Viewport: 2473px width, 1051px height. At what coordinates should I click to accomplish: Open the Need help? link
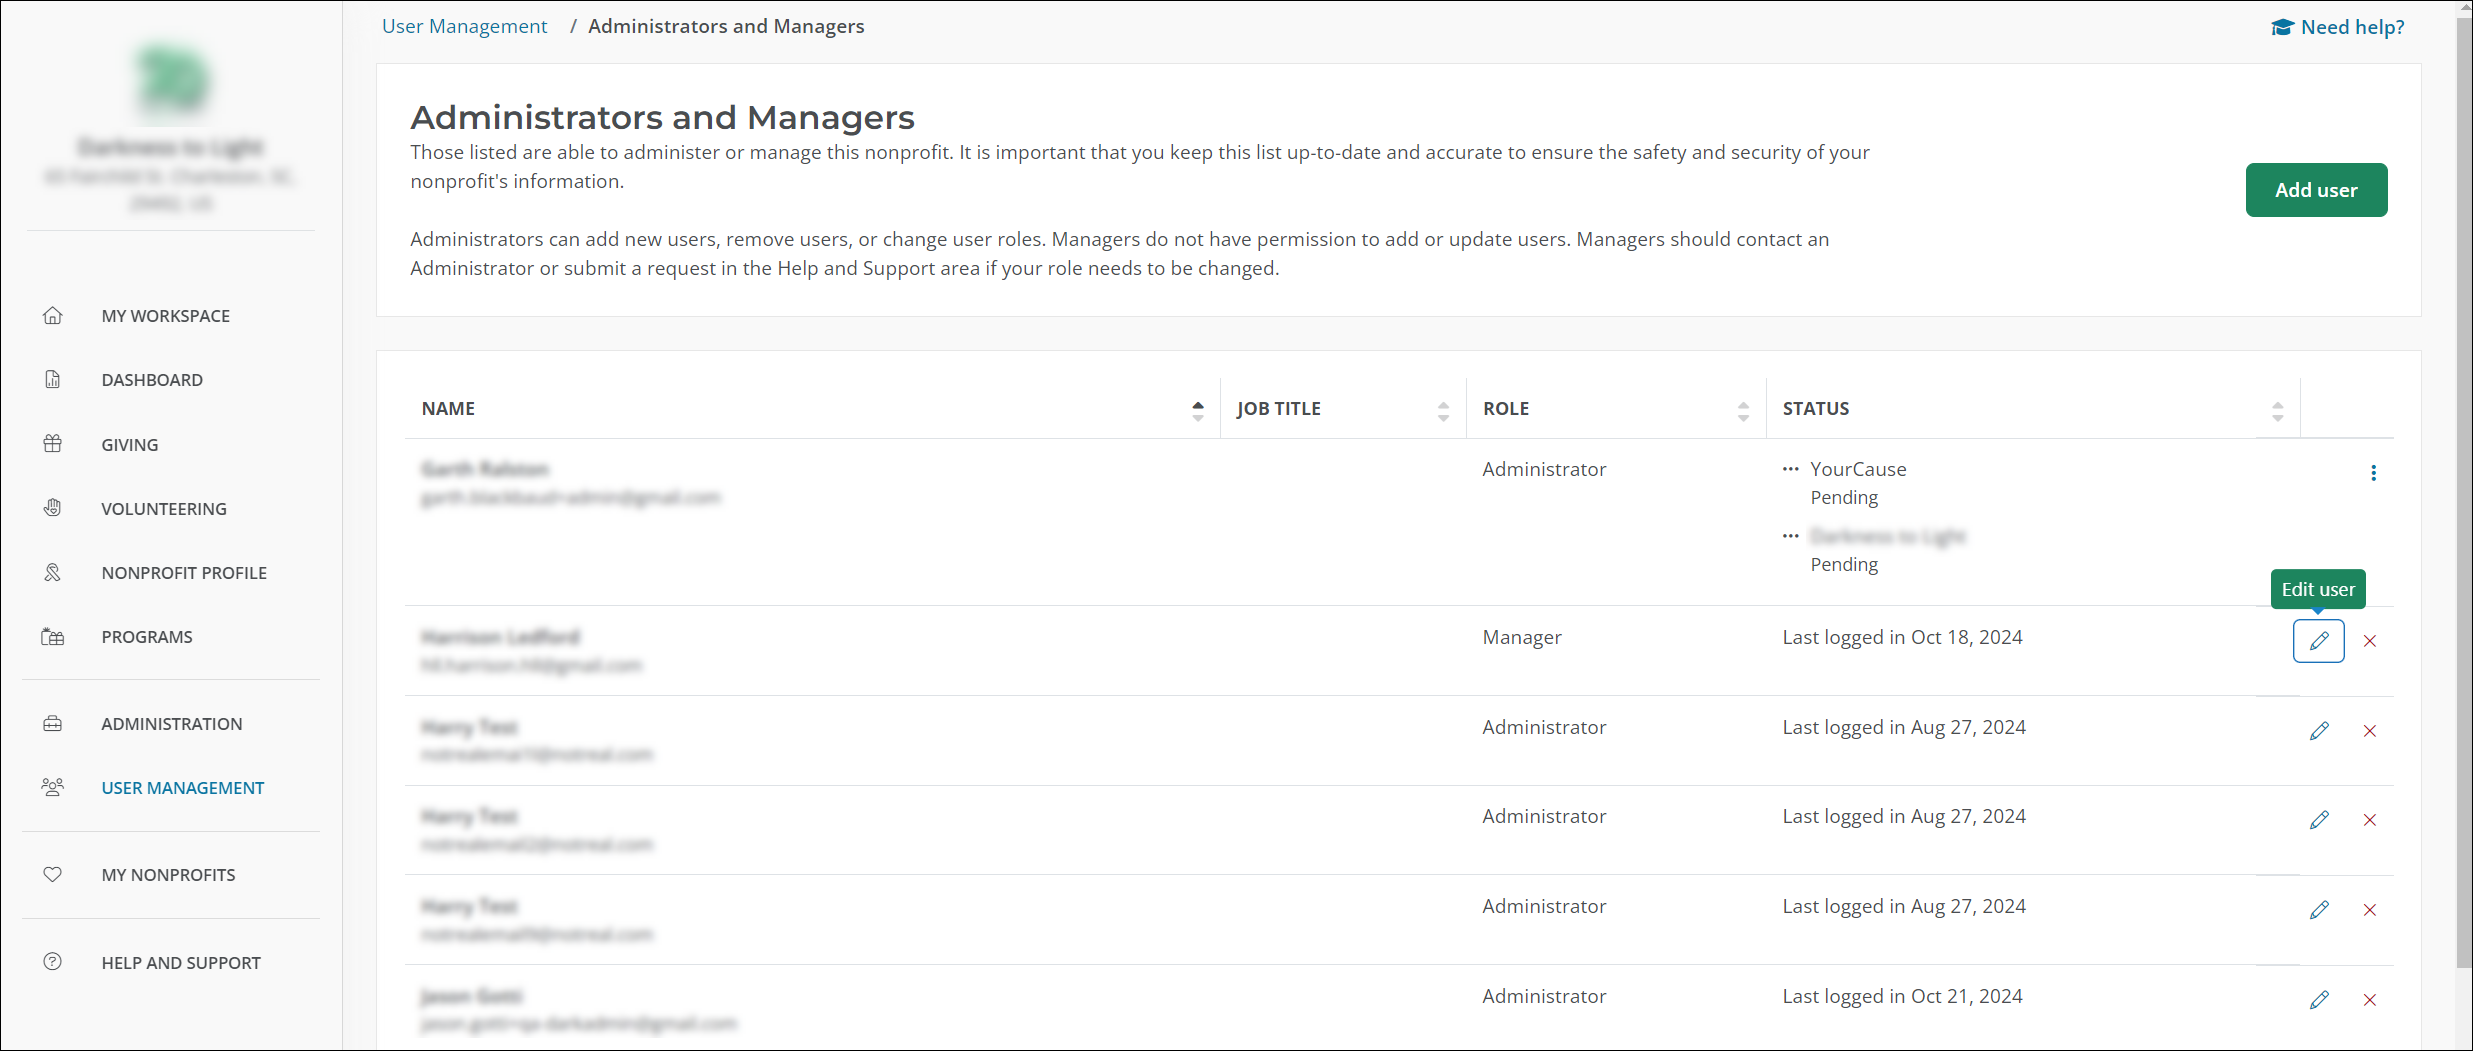2338,27
